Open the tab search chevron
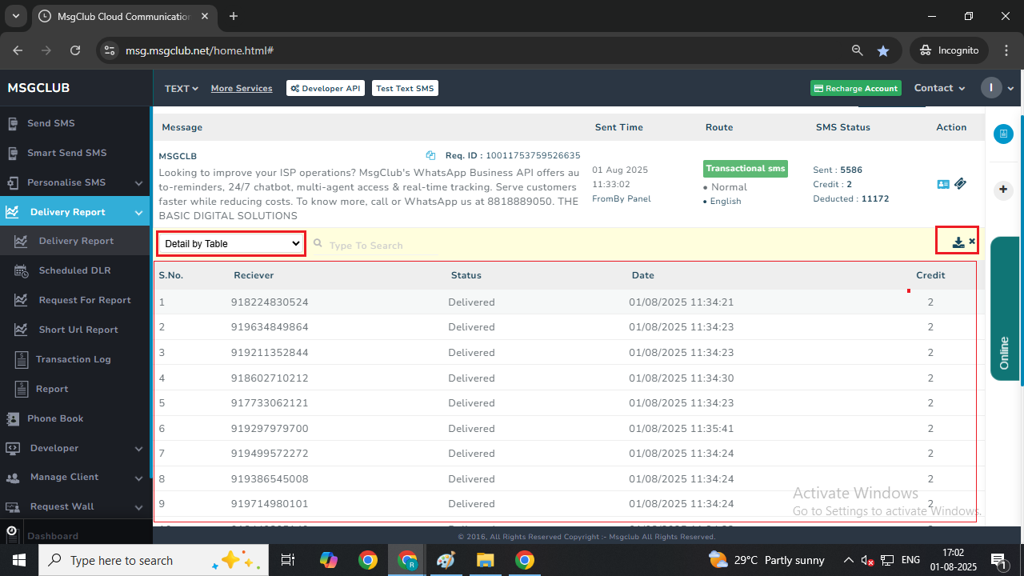This screenshot has height=576, width=1024. coord(16,16)
